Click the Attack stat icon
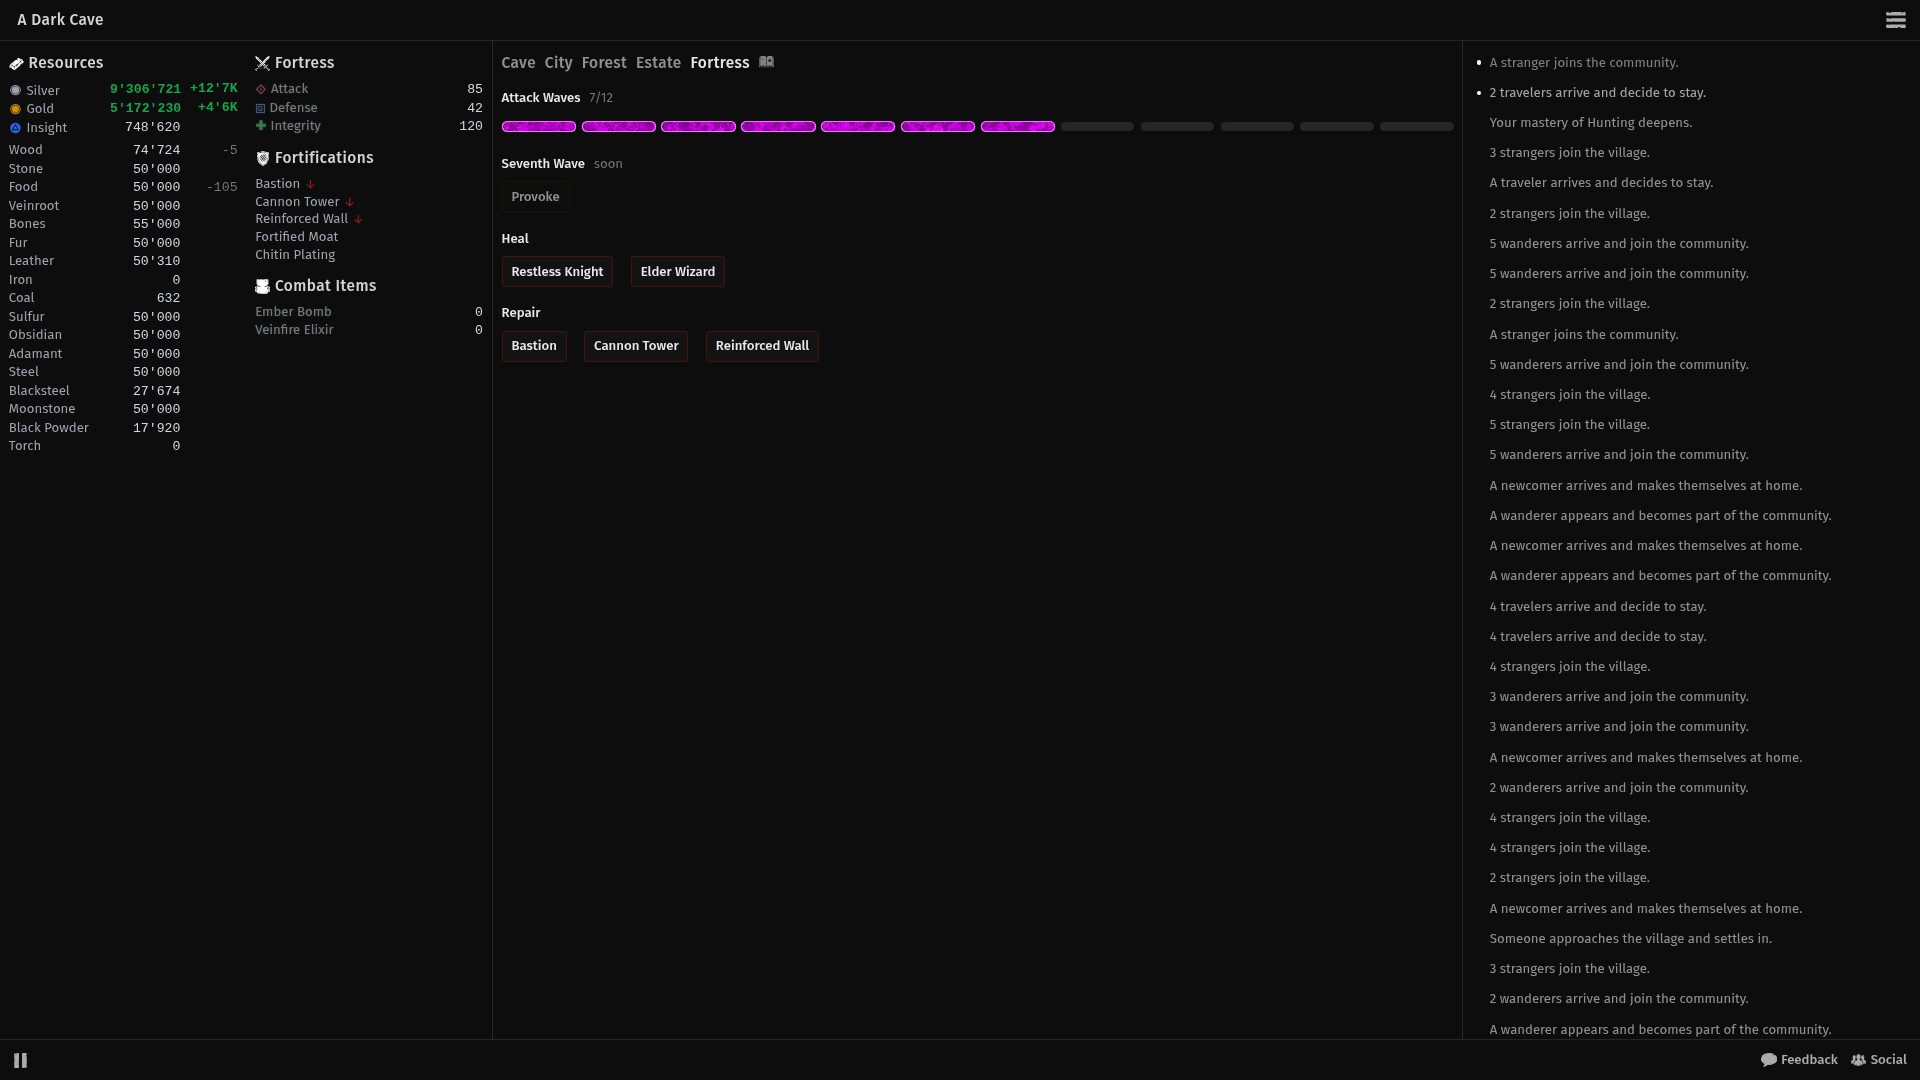1920x1080 pixels. [261, 89]
